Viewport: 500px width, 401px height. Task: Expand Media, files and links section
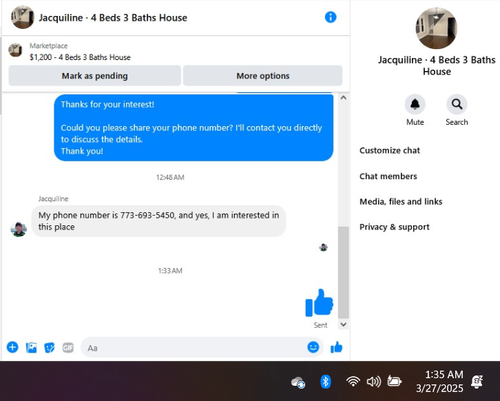[401, 201]
